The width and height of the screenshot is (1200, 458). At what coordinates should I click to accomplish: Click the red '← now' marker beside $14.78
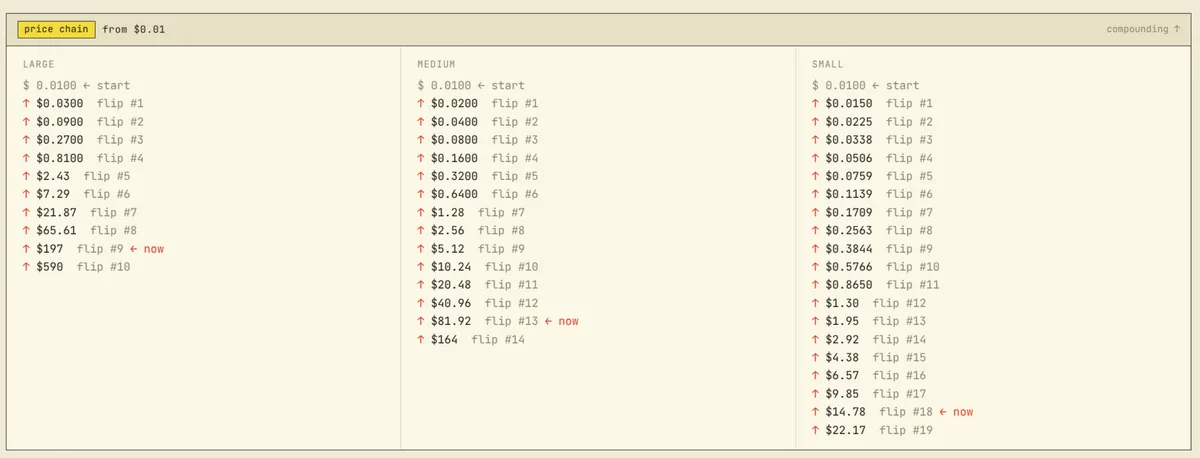click(957, 411)
